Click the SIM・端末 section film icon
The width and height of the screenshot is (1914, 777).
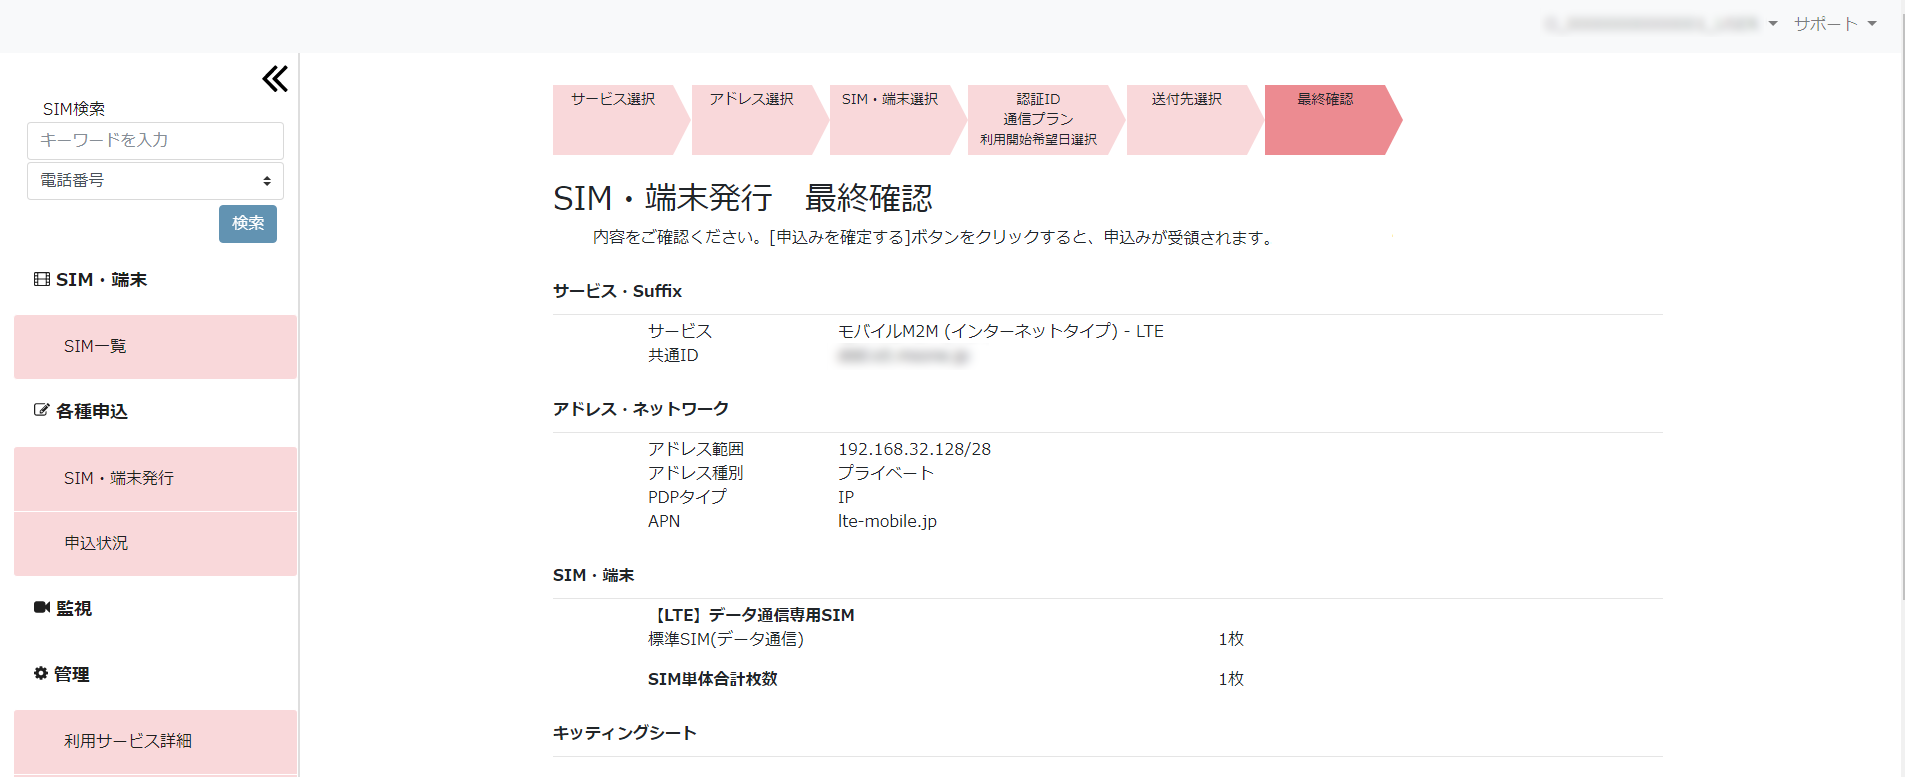pyautogui.click(x=42, y=280)
